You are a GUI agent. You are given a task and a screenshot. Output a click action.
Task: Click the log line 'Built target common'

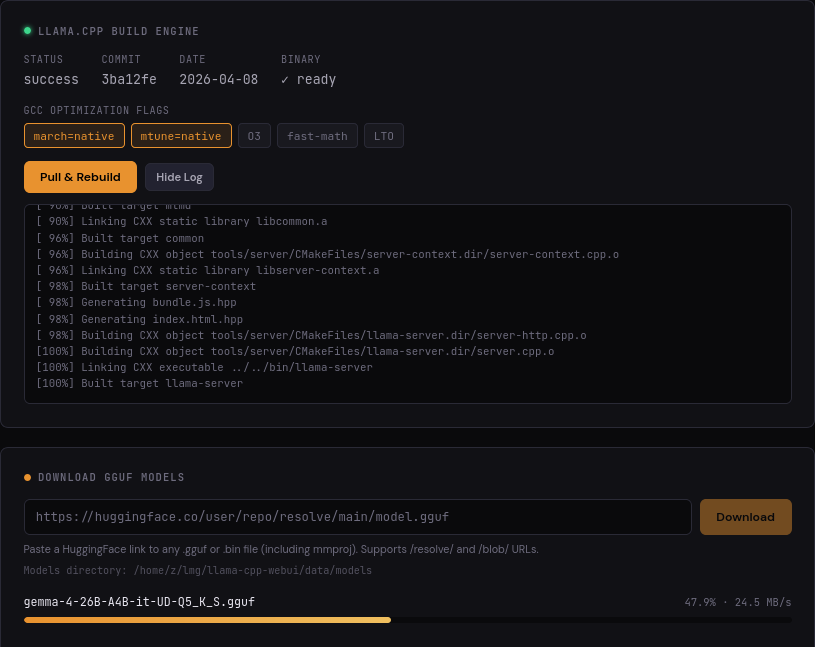(x=120, y=238)
